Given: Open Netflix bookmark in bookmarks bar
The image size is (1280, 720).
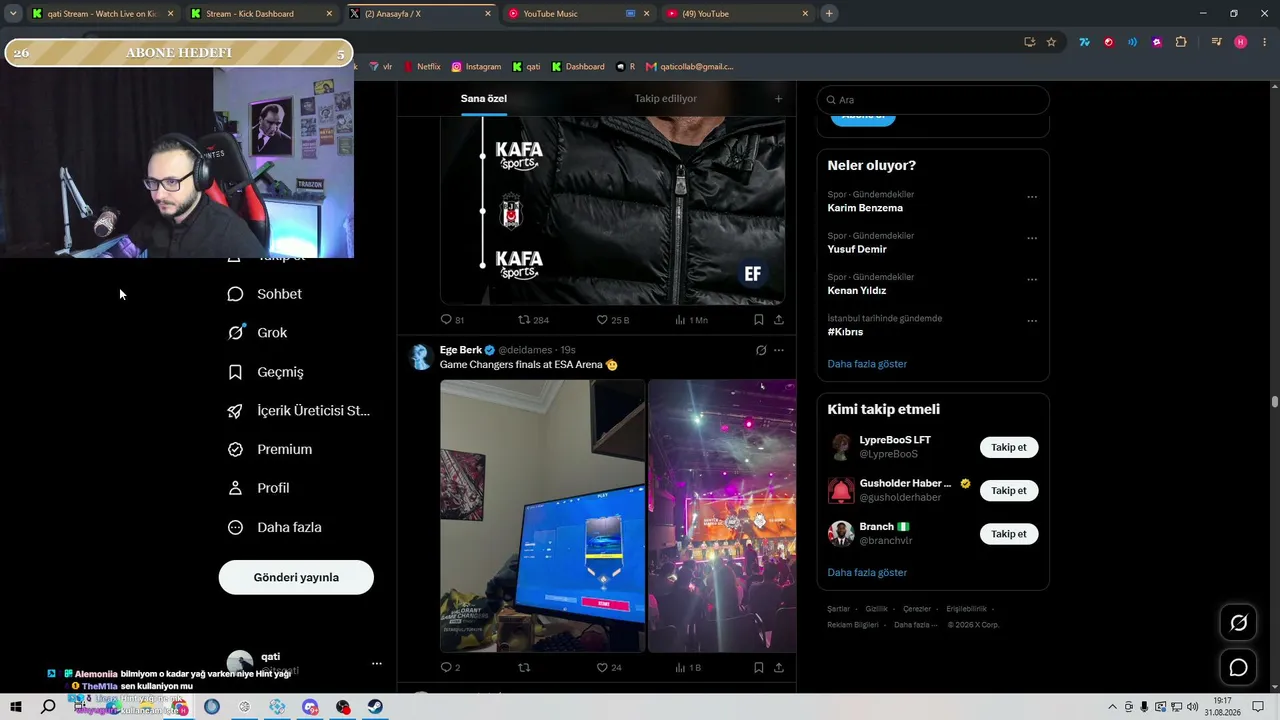Looking at the screenshot, I should click(x=422, y=67).
